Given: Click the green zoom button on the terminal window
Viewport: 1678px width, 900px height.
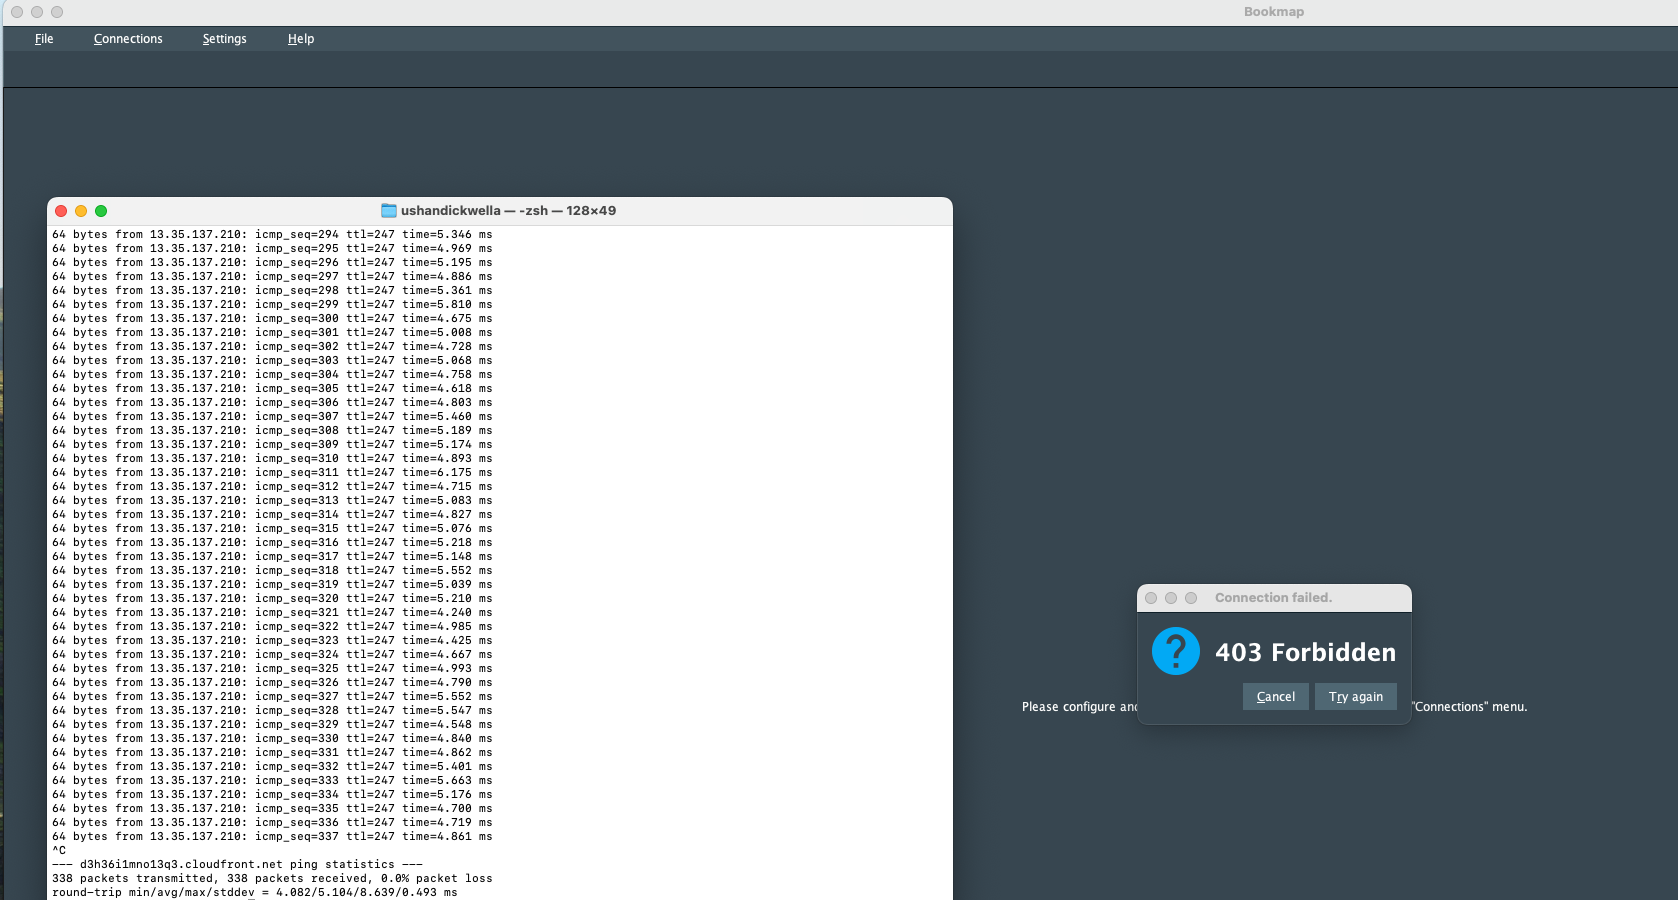Looking at the screenshot, I should point(100,211).
